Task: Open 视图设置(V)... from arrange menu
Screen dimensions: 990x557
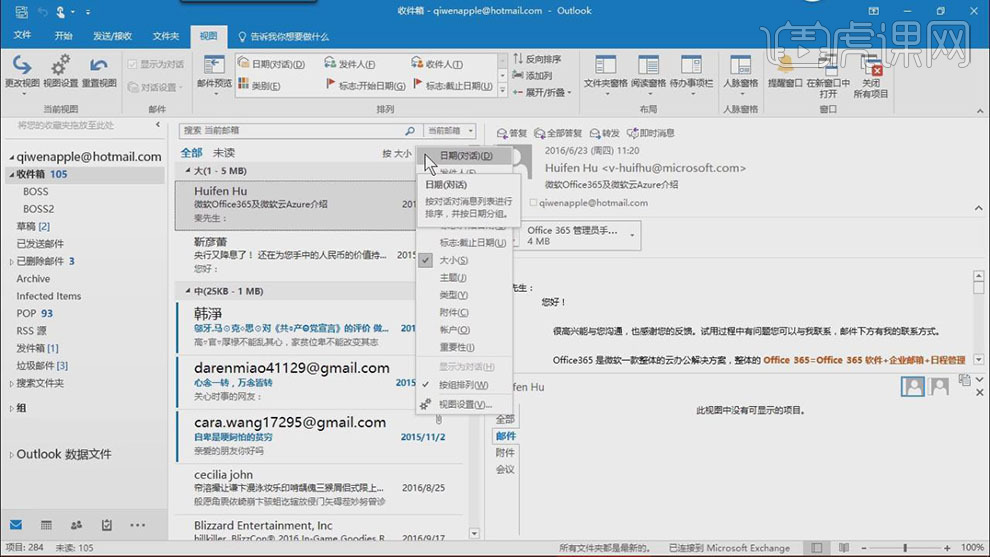Action: pyautogui.click(x=463, y=404)
